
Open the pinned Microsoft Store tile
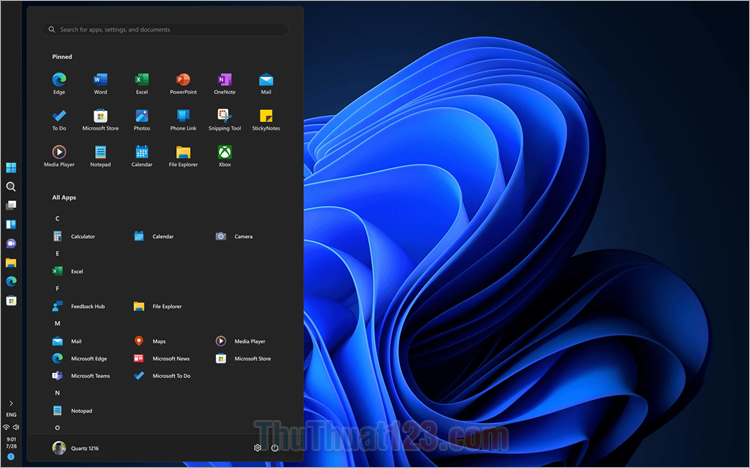[100, 120]
